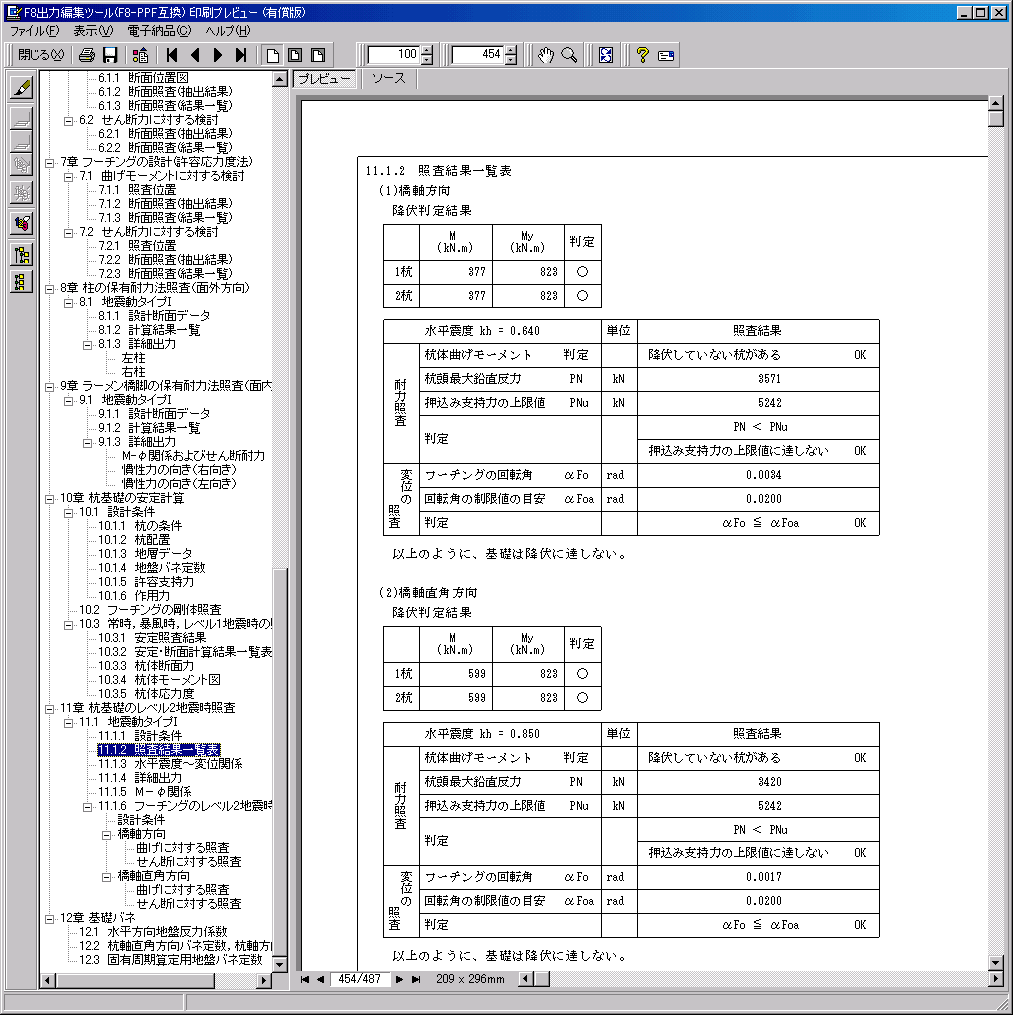This screenshot has width=1013, height=1015.
Task: Switch to the プレビュー tab
Action: (x=324, y=79)
